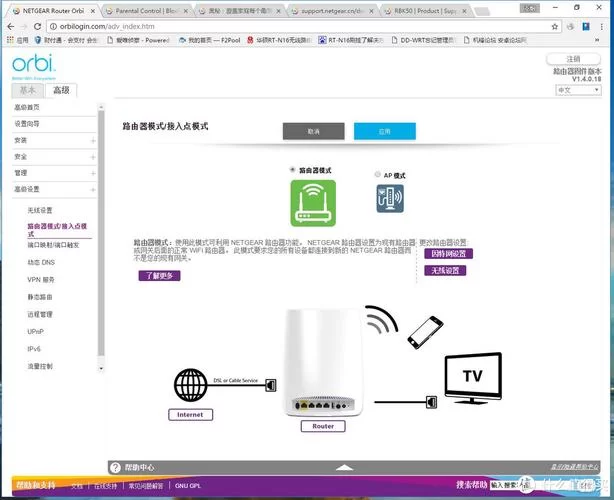Show more bookmarks via overflow chevron
This screenshot has width=614, height=500.
597,40
